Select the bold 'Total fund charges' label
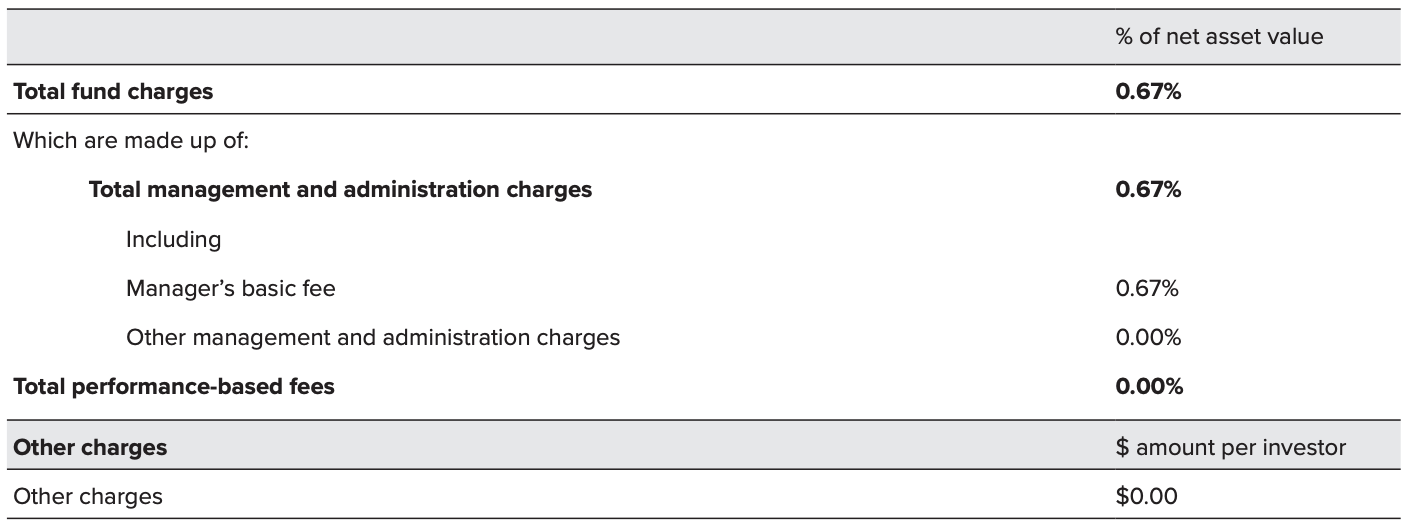This screenshot has width=1408, height=526. click(x=113, y=92)
